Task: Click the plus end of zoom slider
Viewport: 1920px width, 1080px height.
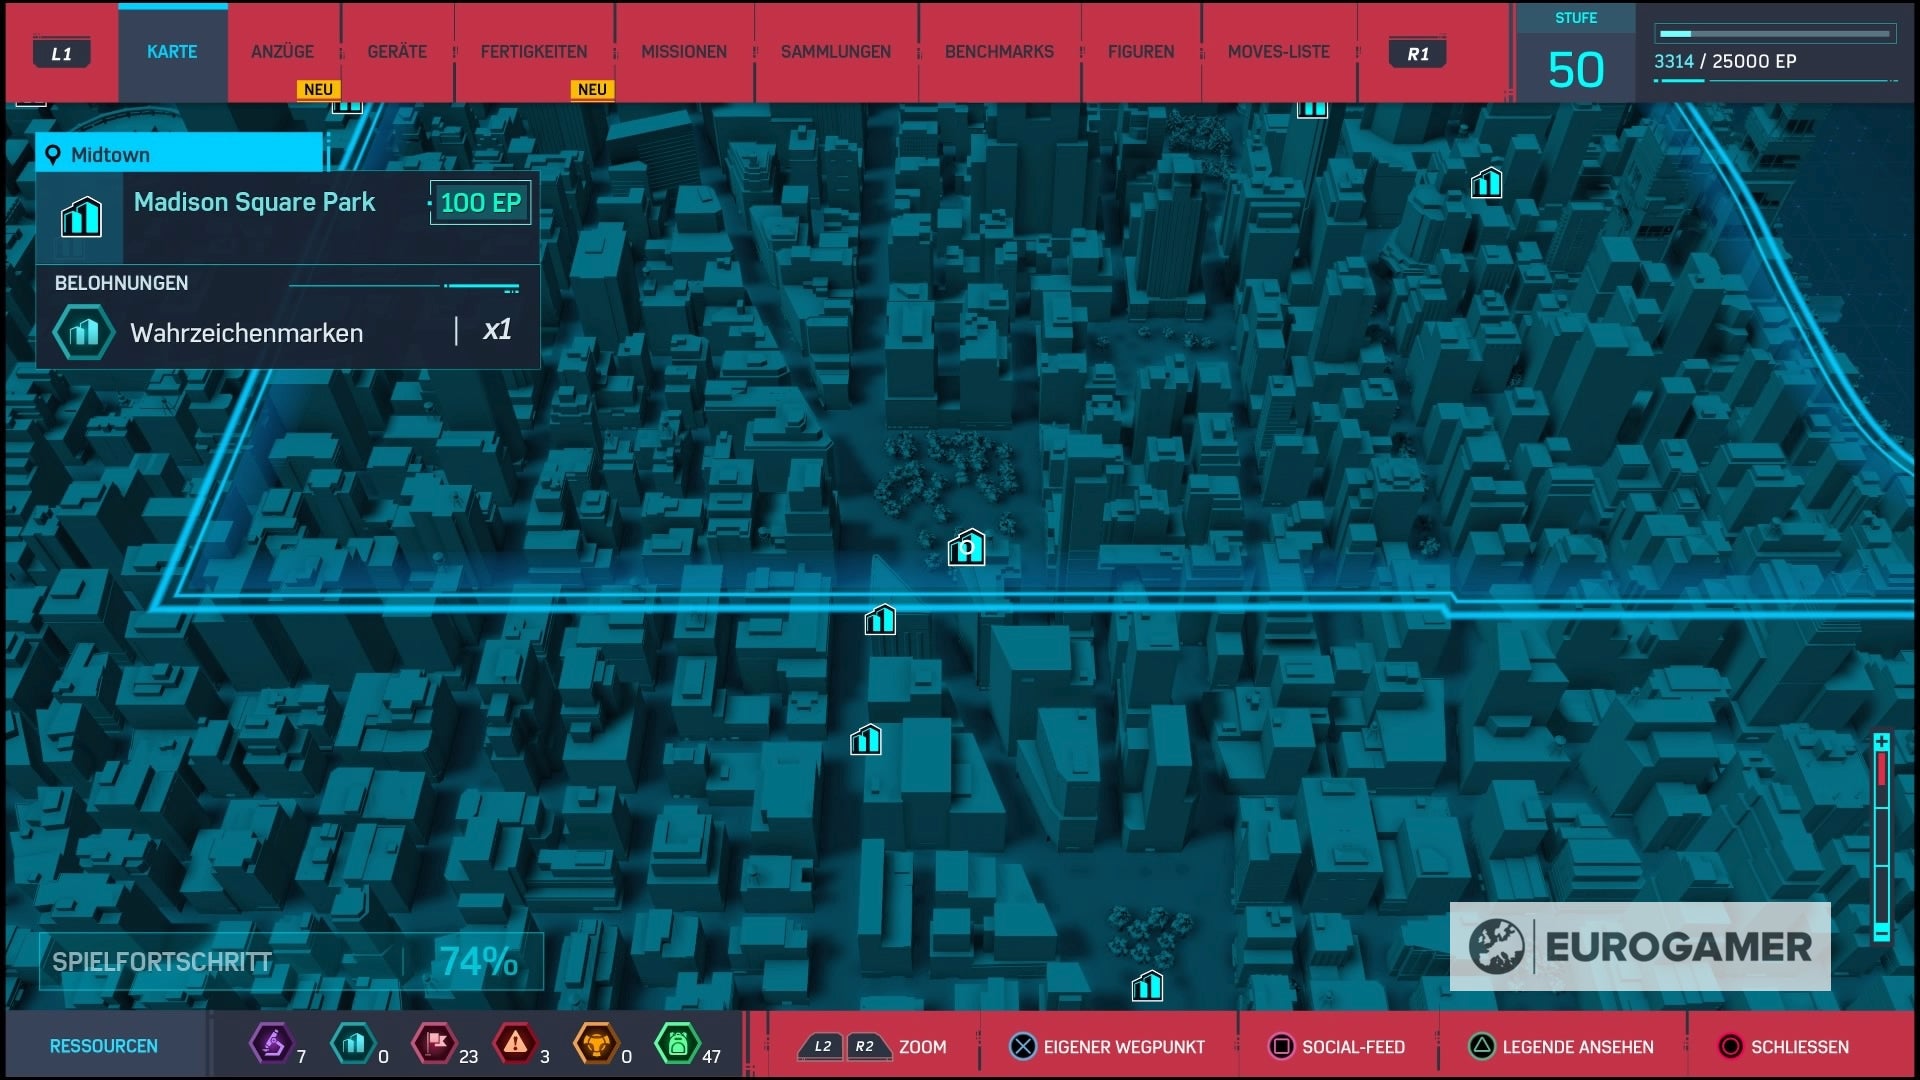Action: pyautogui.click(x=1881, y=741)
